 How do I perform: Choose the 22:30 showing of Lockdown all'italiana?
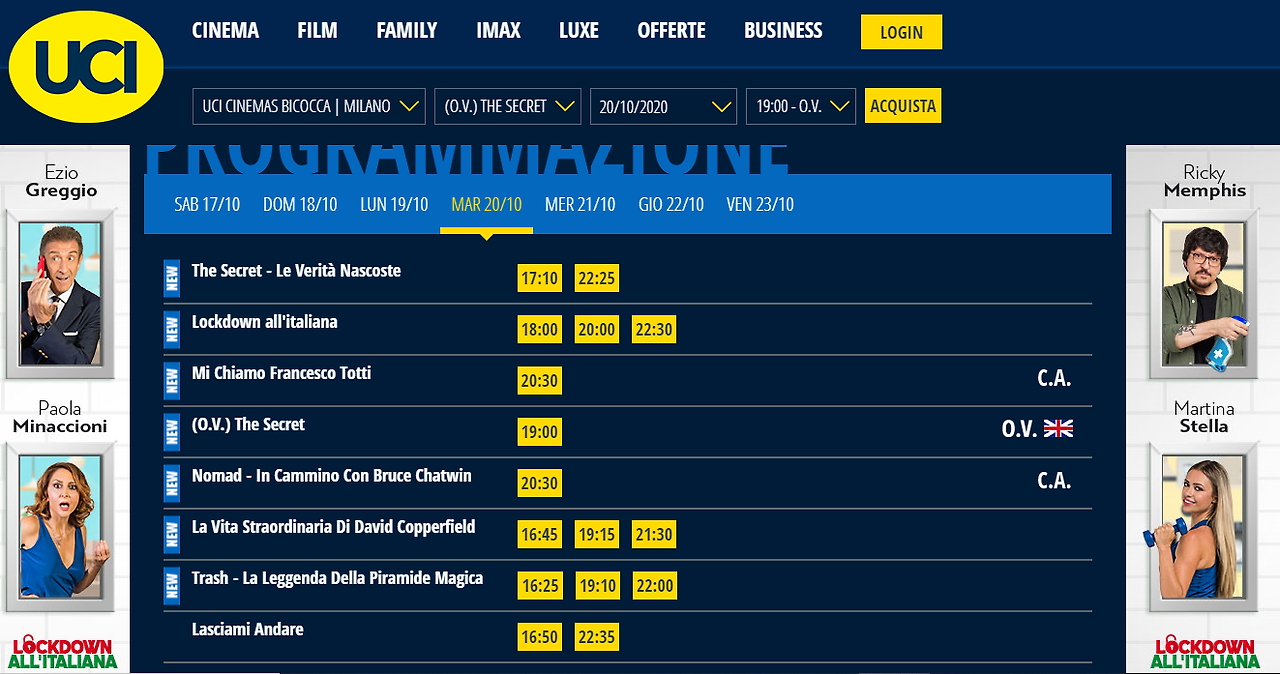click(654, 328)
